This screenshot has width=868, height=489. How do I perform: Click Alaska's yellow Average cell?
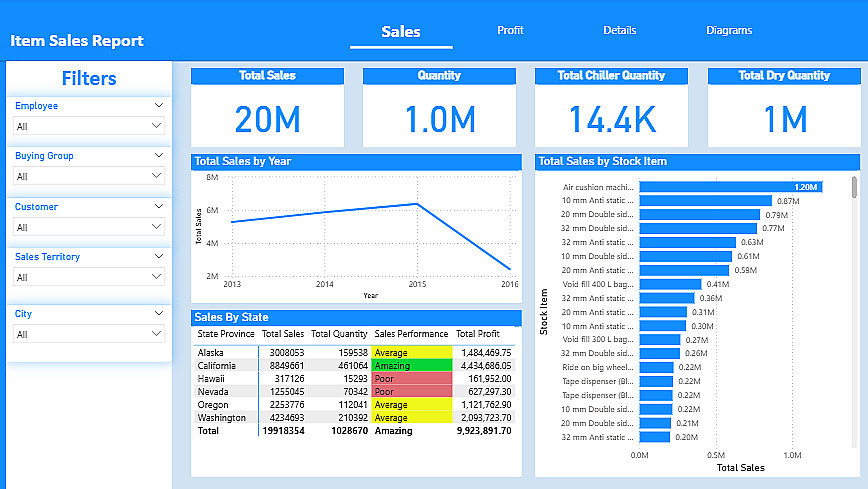tap(412, 353)
